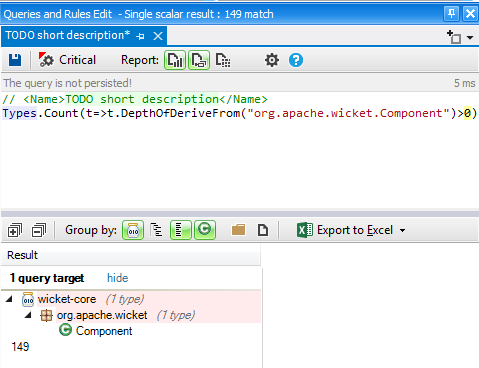Close the TODO short description tab
Viewport: 479px width, 368px height.
[x=158, y=36]
